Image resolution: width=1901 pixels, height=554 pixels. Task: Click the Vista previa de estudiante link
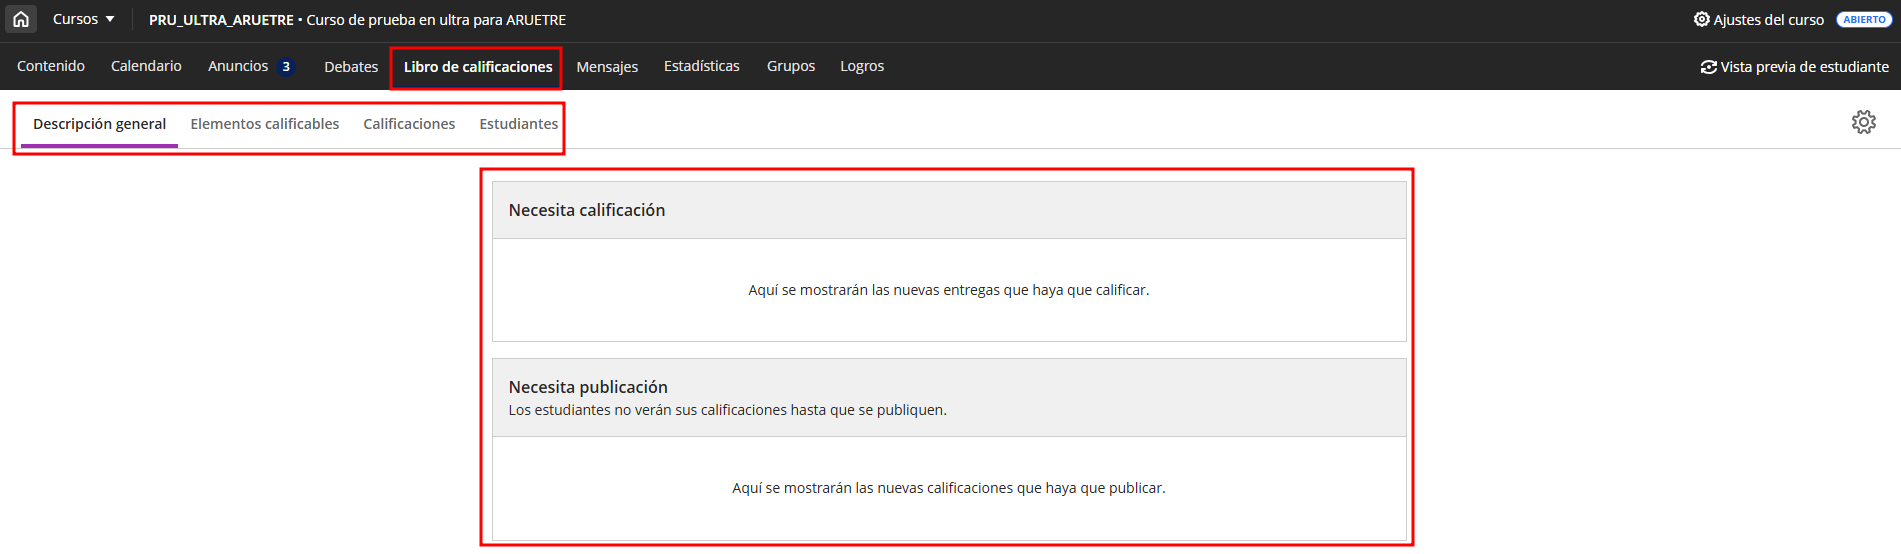tap(1804, 67)
